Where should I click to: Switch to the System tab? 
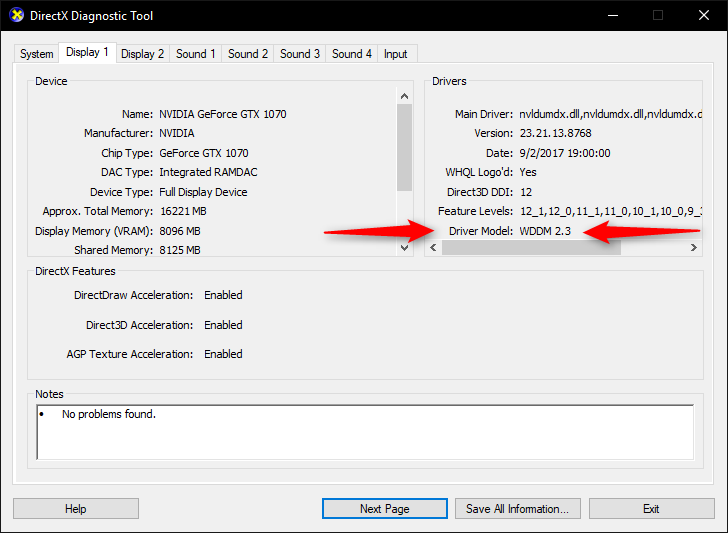pos(36,54)
